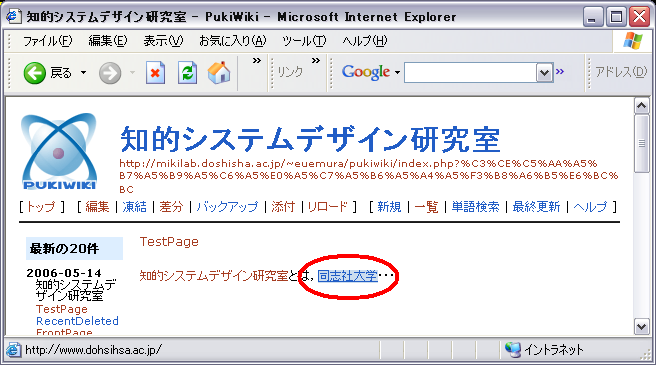Click the バックアップ backup link
This screenshot has height=366, width=656.
pyautogui.click(x=227, y=207)
